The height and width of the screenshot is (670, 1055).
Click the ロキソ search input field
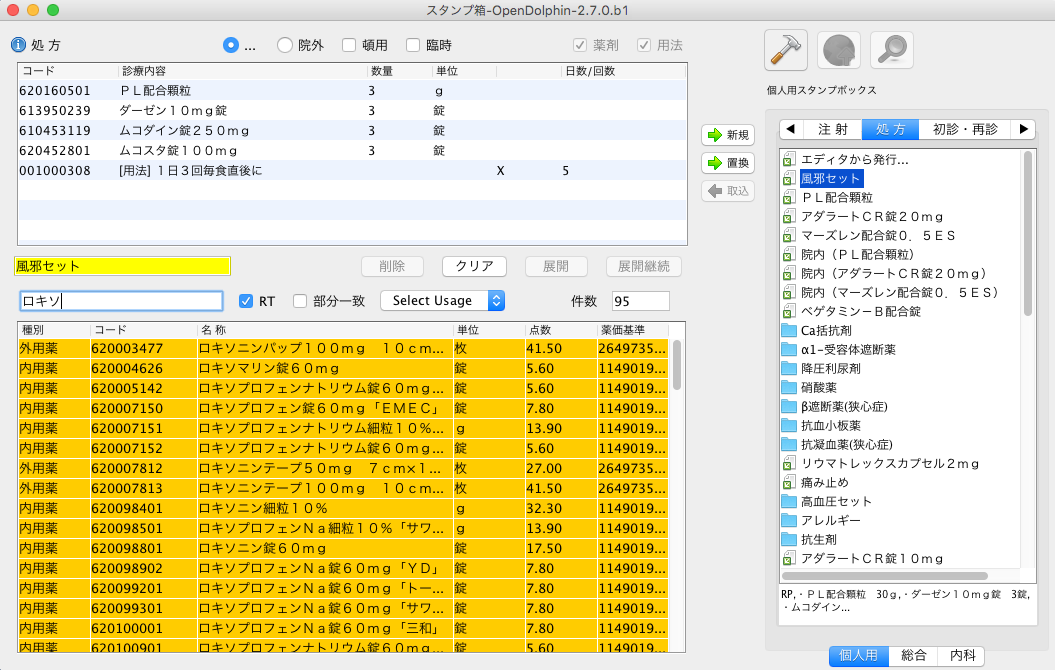tap(121, 301)
